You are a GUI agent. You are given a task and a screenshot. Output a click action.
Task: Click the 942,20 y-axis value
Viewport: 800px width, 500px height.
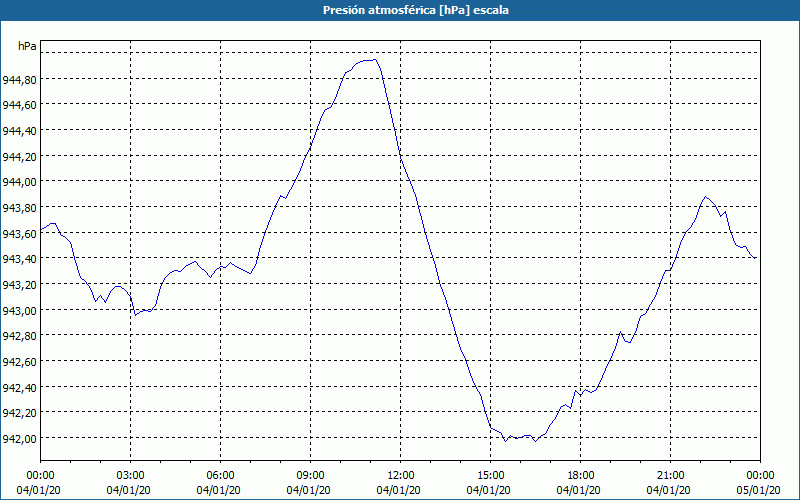point(20,413)
